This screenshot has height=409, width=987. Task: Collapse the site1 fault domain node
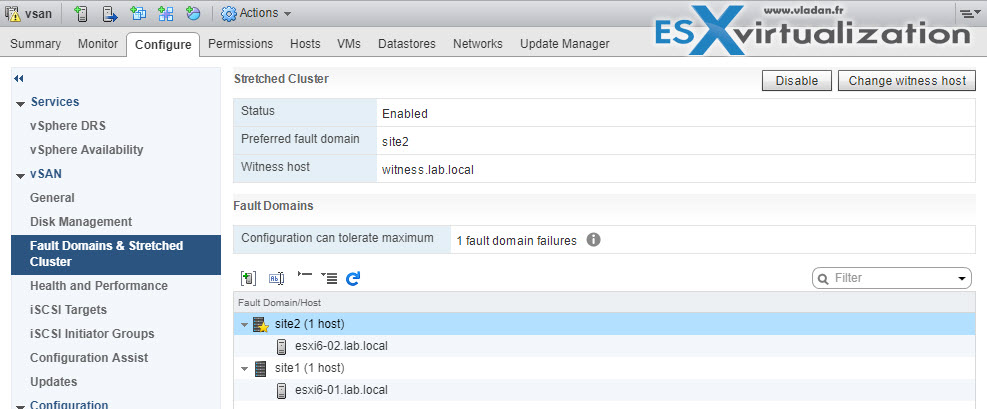click(x=244, y=369)
